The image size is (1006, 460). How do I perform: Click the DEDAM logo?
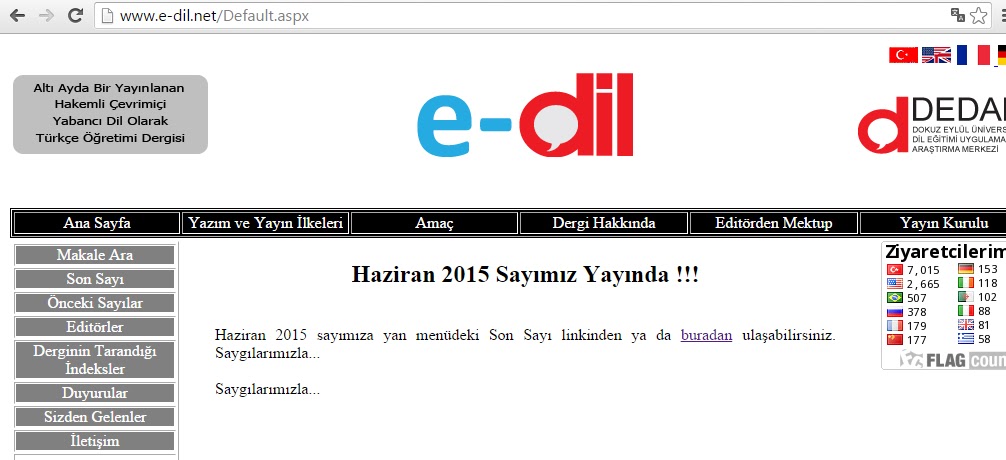[x=932, y=125]
